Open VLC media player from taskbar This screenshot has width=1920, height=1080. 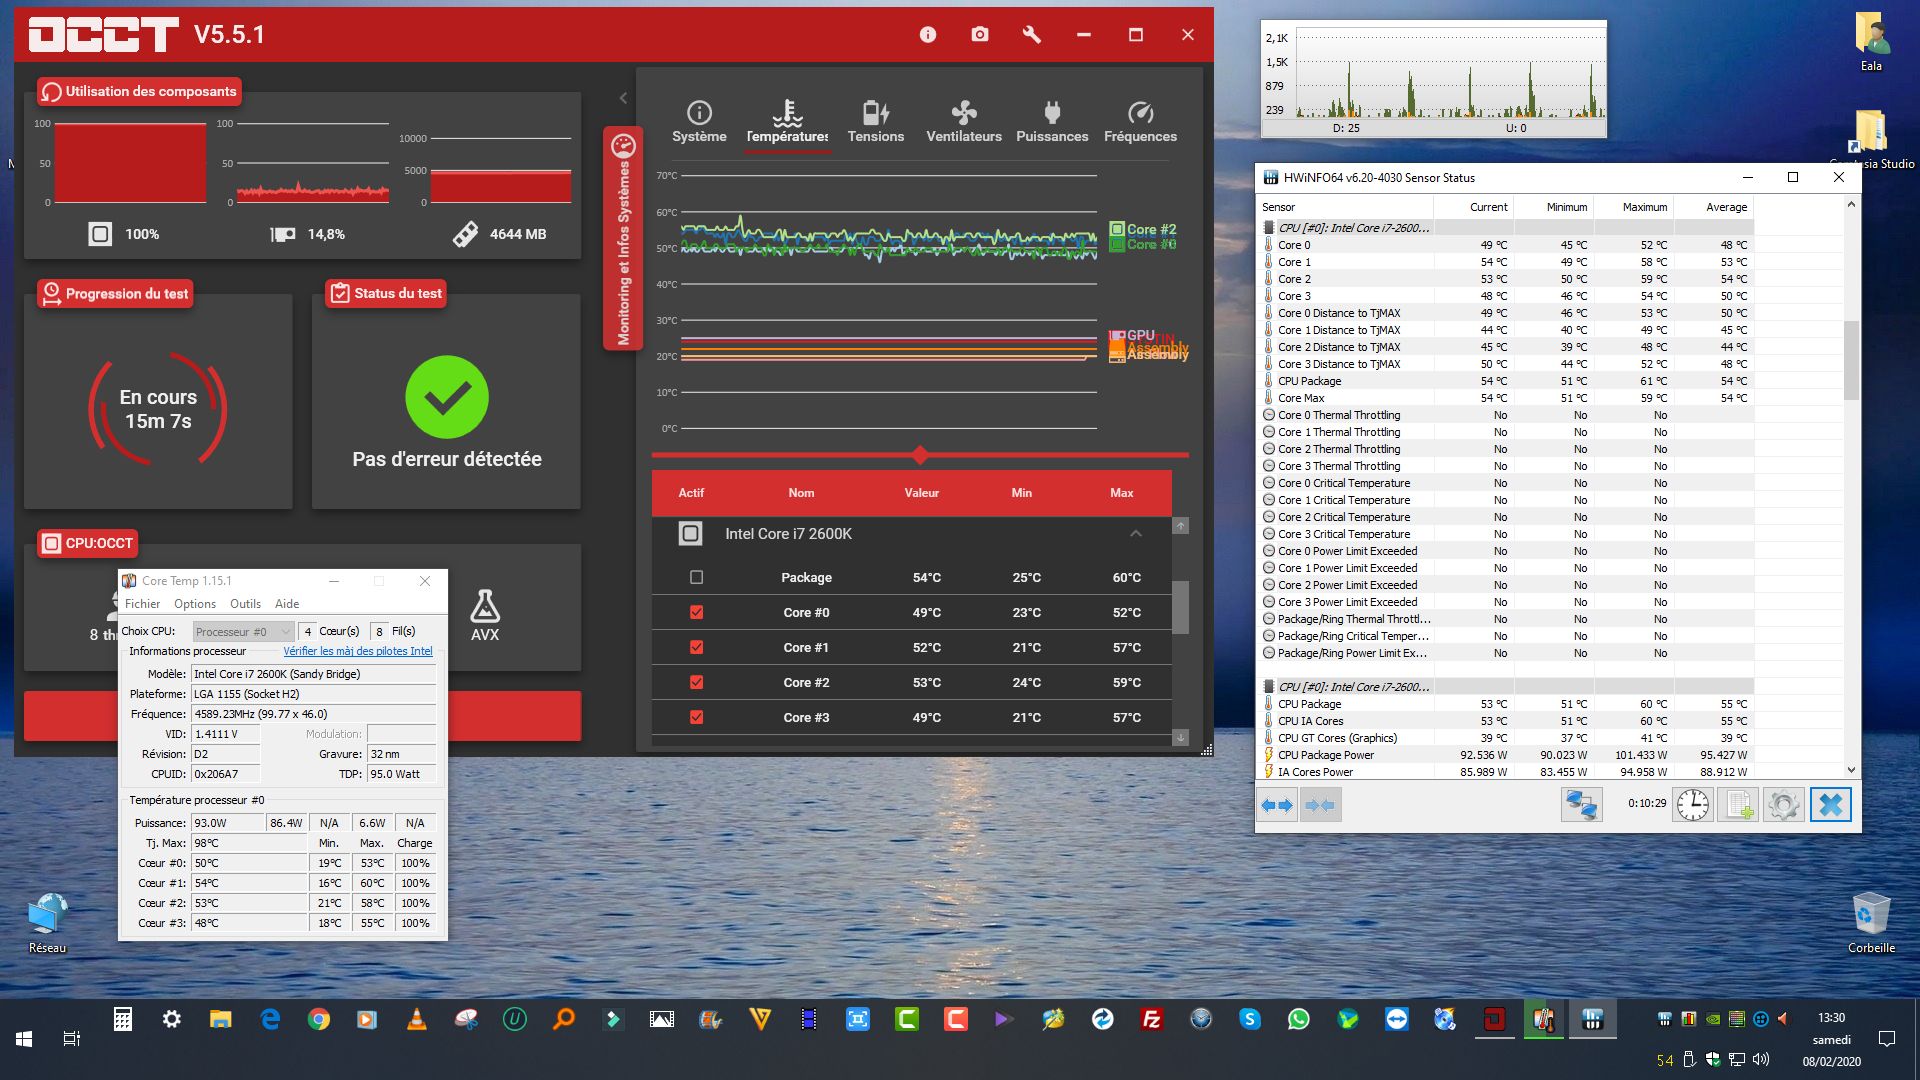(x=416, y=1019)
